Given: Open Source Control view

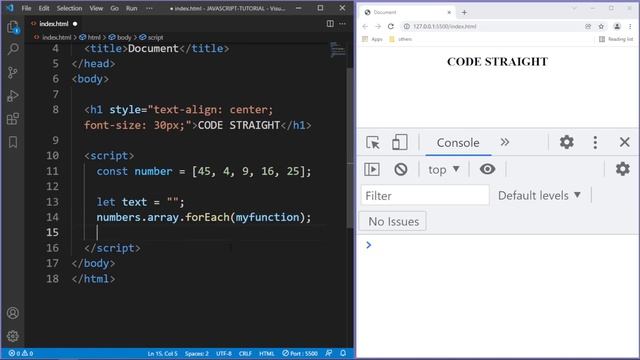Looking at the screenshot, I should click(x=13, y=73).
